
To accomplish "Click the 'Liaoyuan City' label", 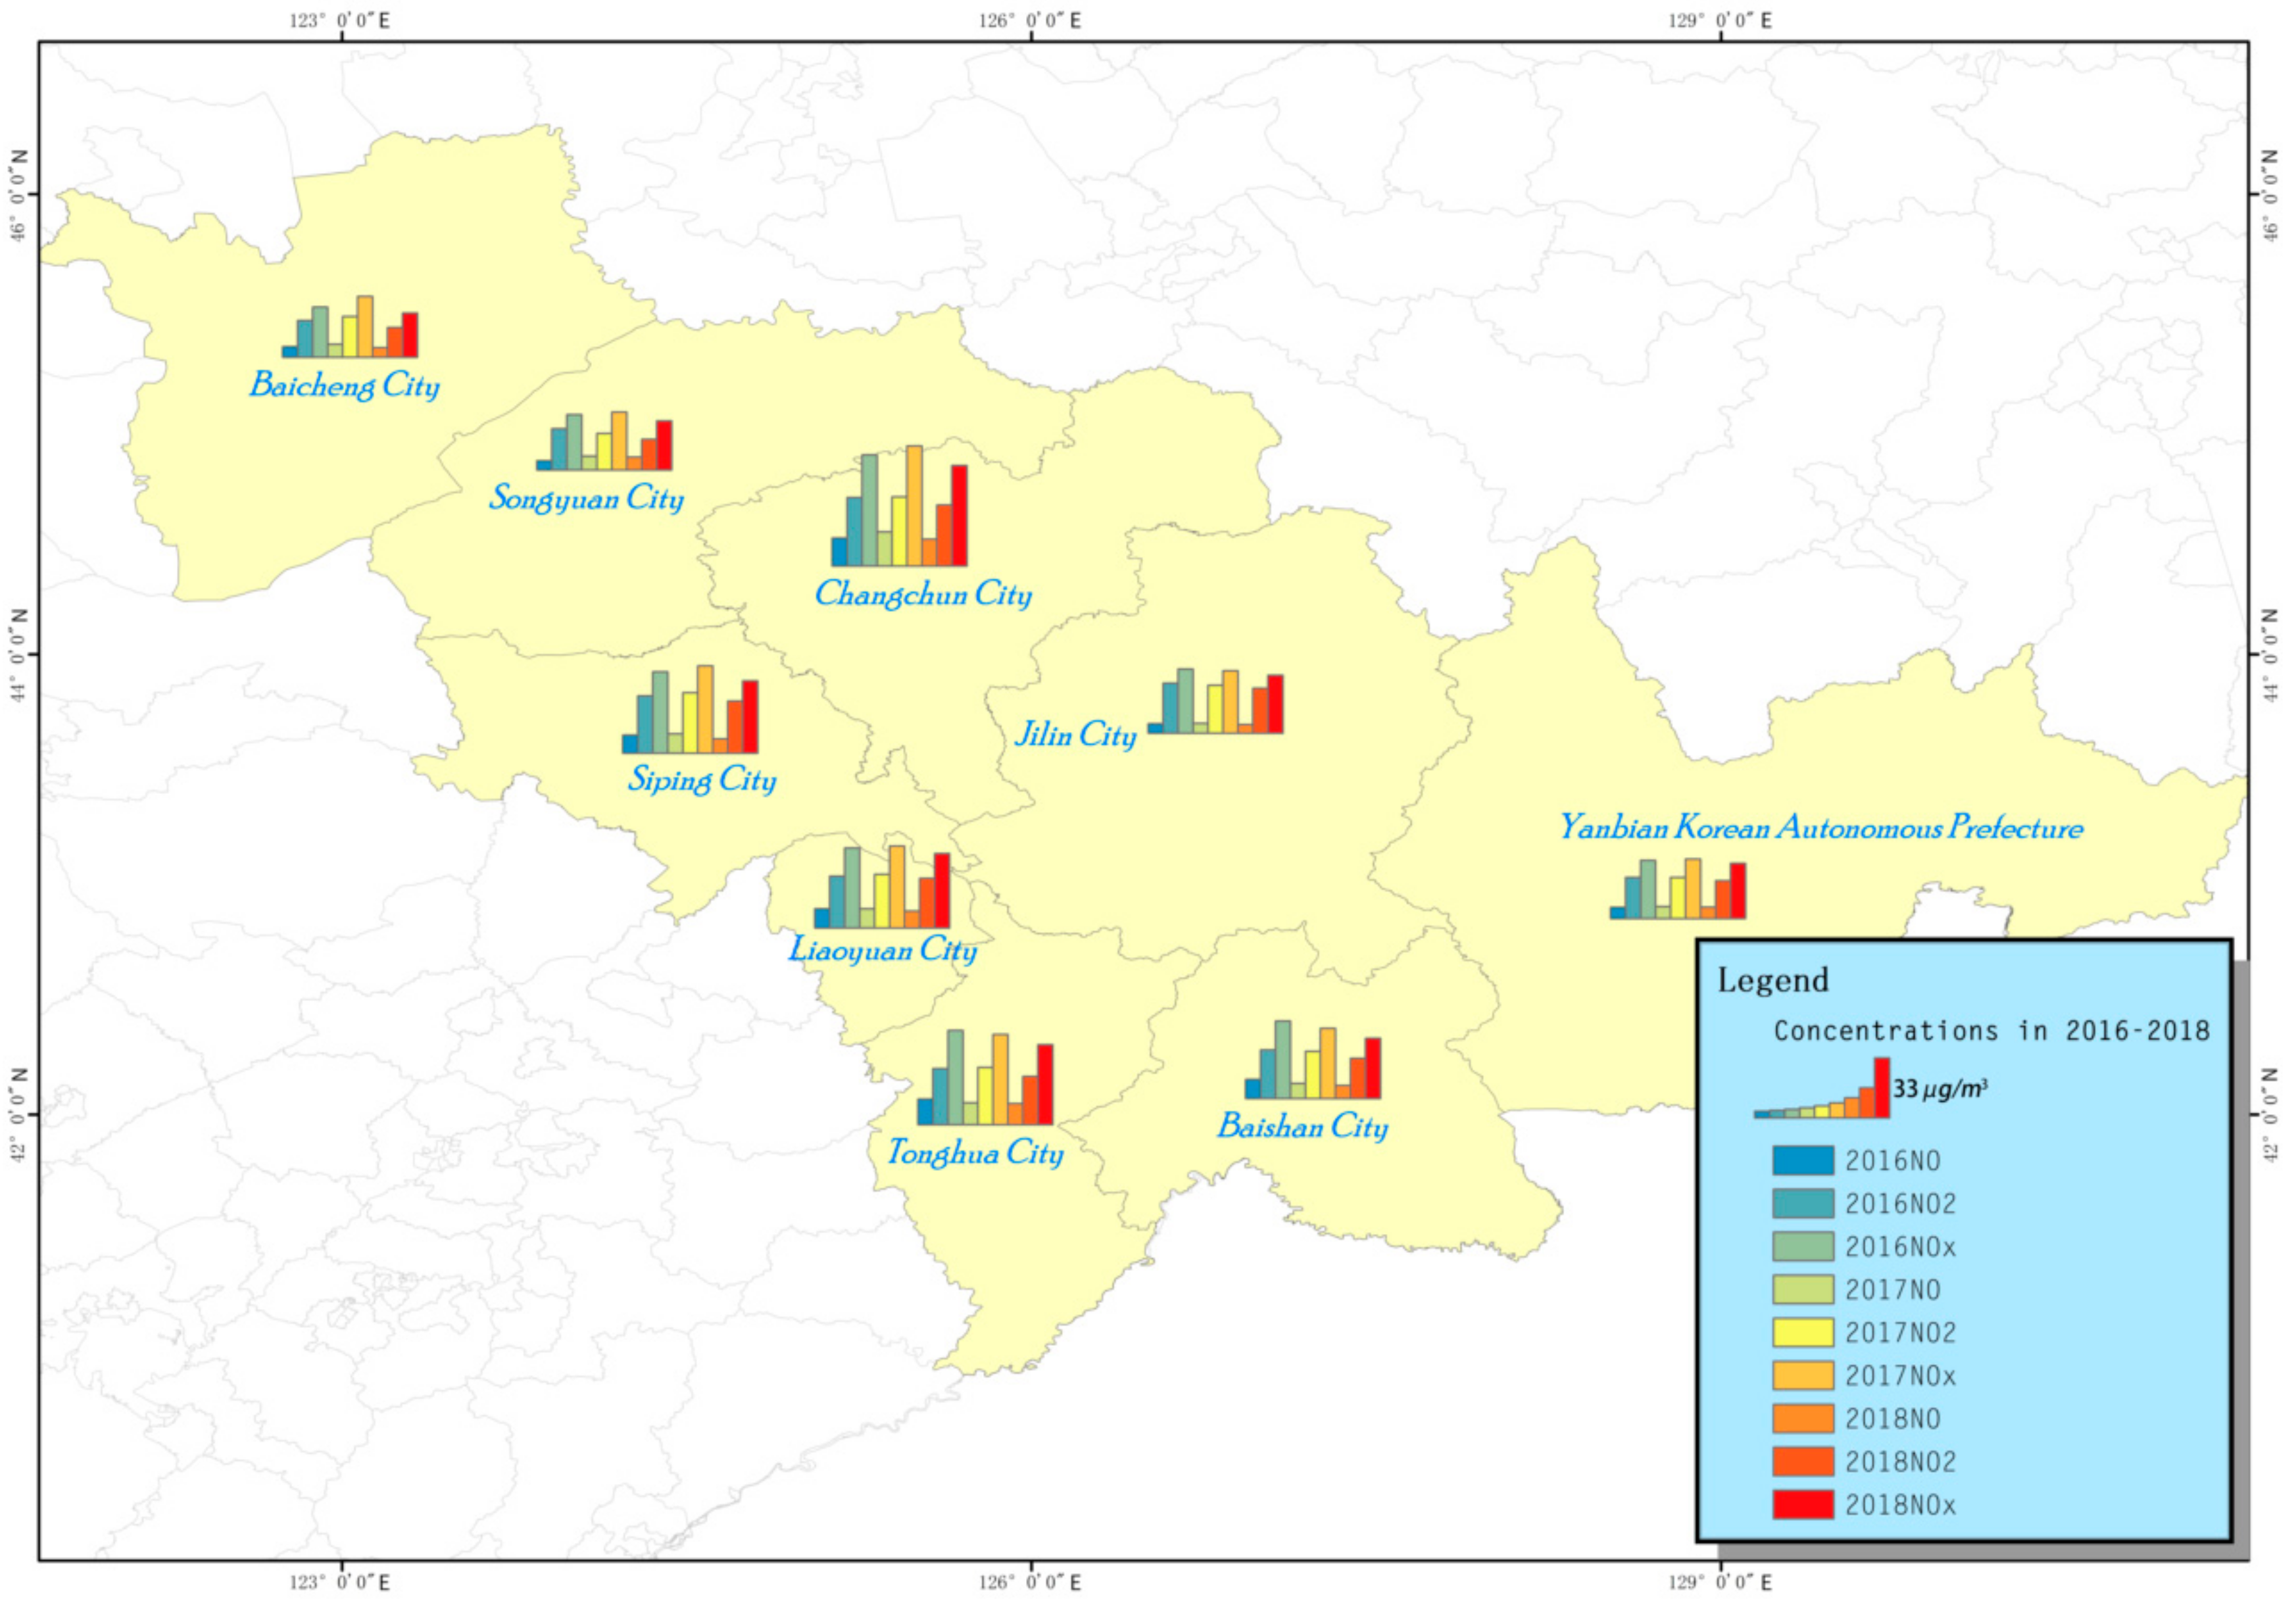I will [x=883, y=949].
